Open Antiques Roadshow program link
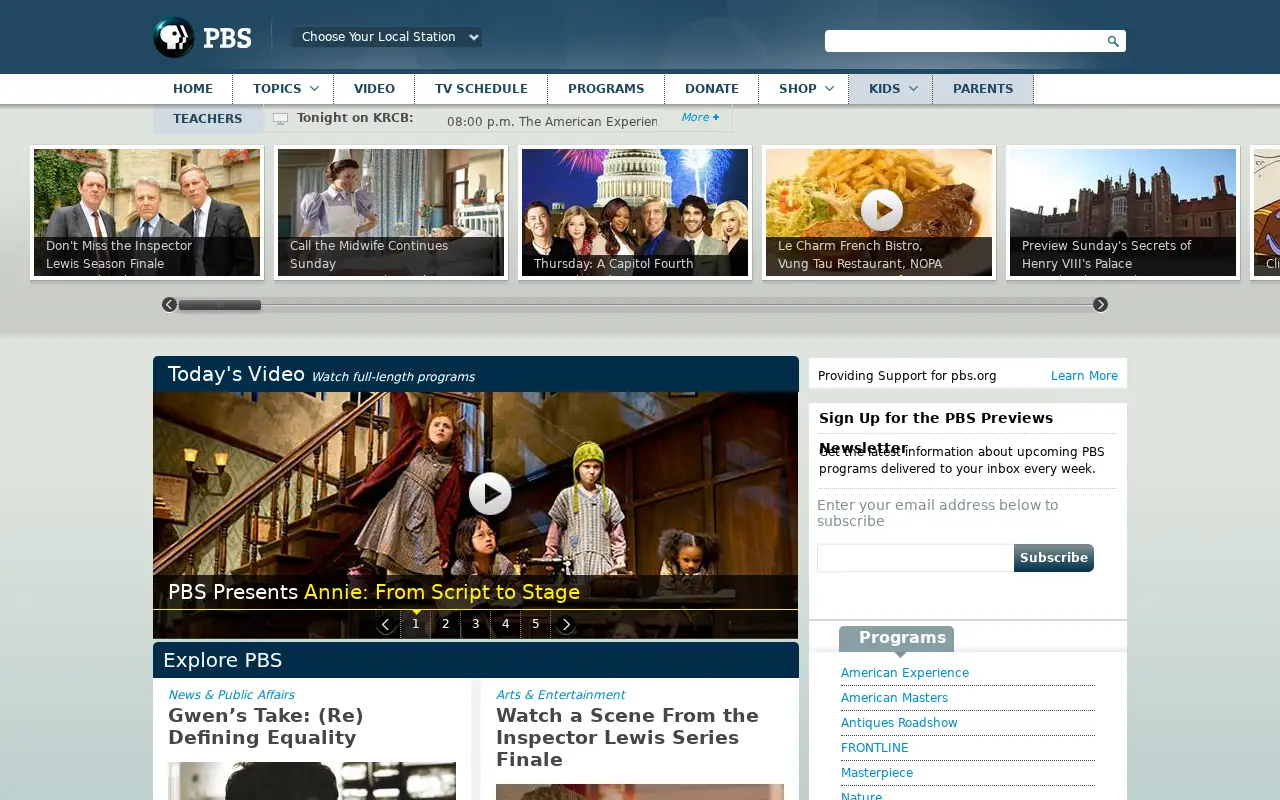Image resolution: width=1280 pixels, height=800 pixels. (x=899, y=723)
